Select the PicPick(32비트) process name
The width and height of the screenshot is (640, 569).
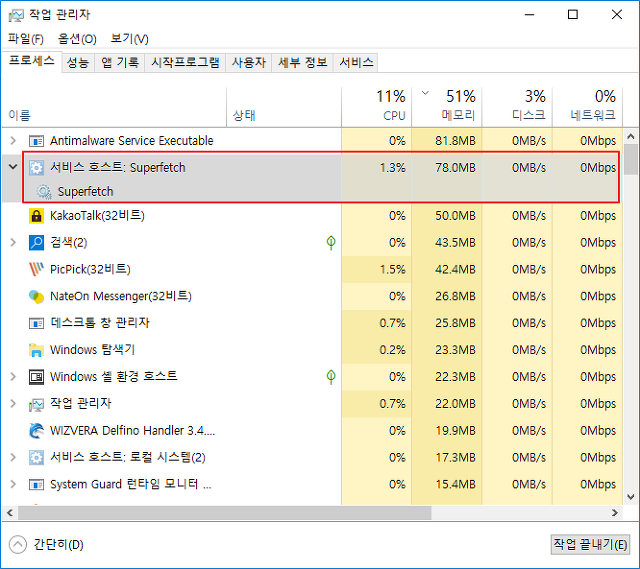click(x=90, y=269)
